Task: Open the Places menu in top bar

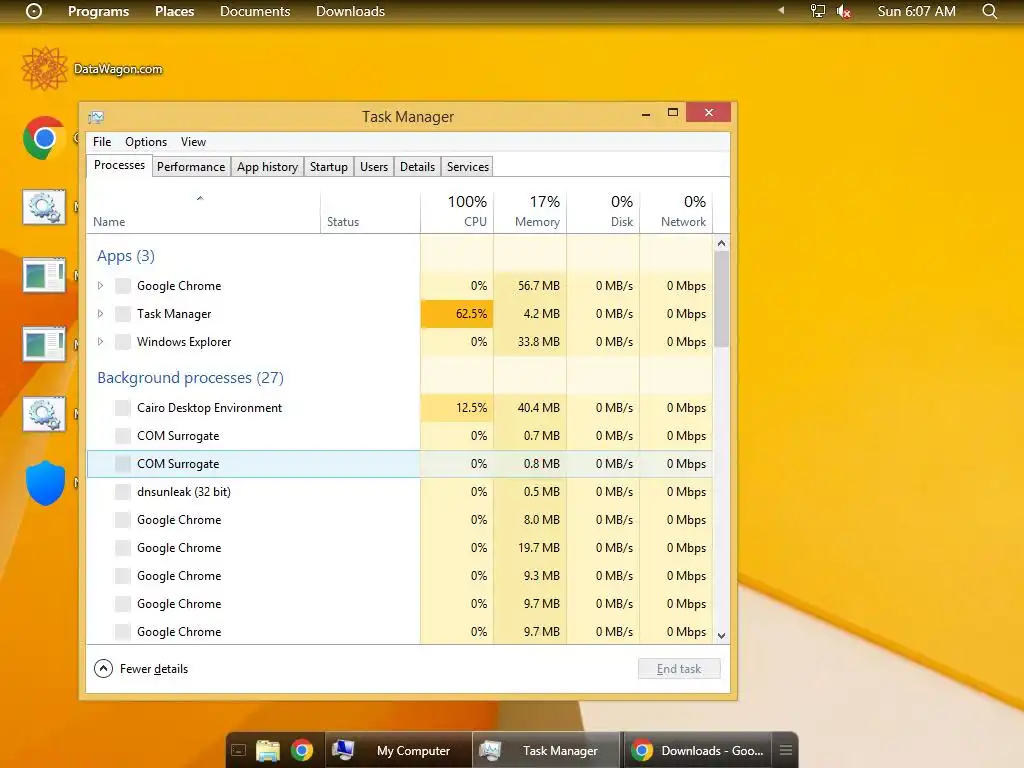Action: click(174, 11)
